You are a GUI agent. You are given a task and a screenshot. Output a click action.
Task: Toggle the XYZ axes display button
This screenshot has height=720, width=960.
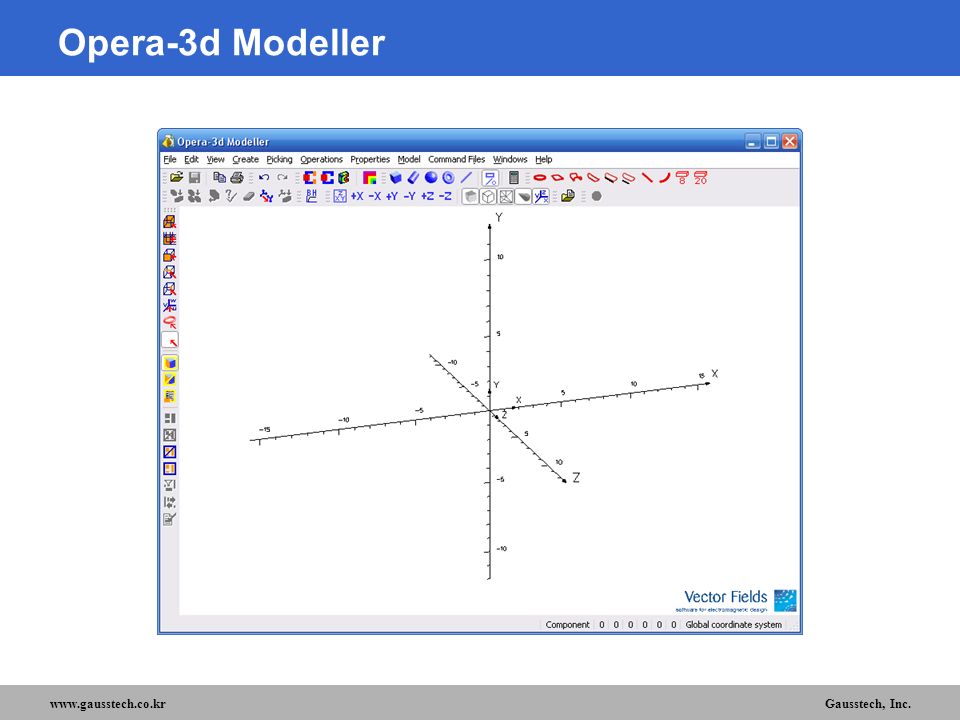pos(541,197)
